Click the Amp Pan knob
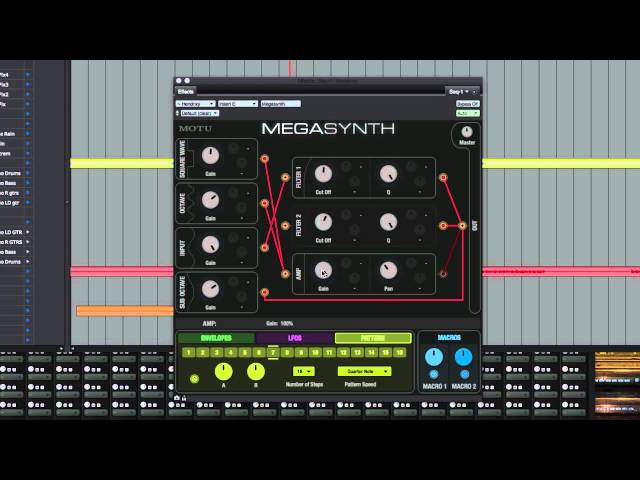Screen dimensions: 640x480 coord(388,270)
